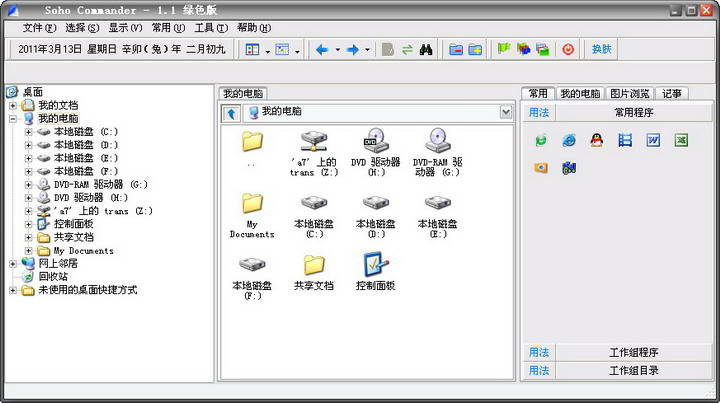Viewport: 720px width, 403px height.
Task: Click the colored cubes toolbar icon
Action: pos(523,49)
